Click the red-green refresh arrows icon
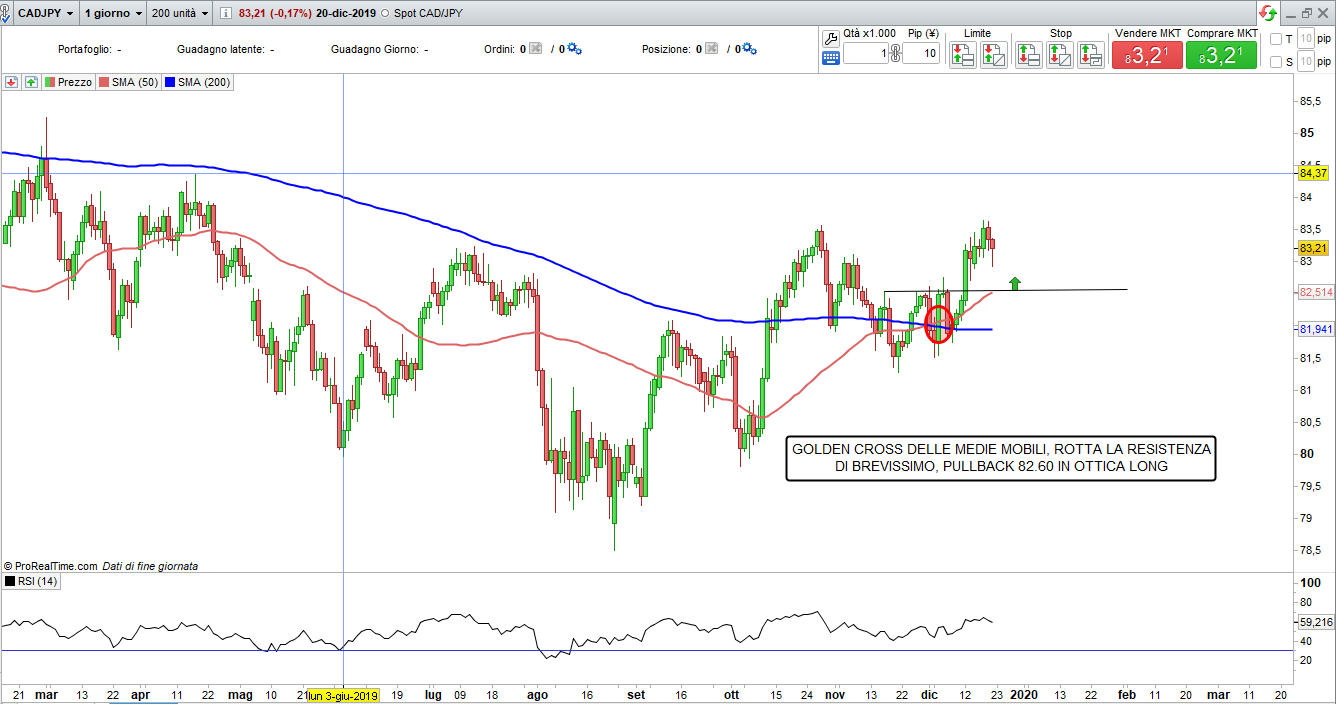The width and height of the screenshot is (1336, 704). click(x=1267, y=13)
